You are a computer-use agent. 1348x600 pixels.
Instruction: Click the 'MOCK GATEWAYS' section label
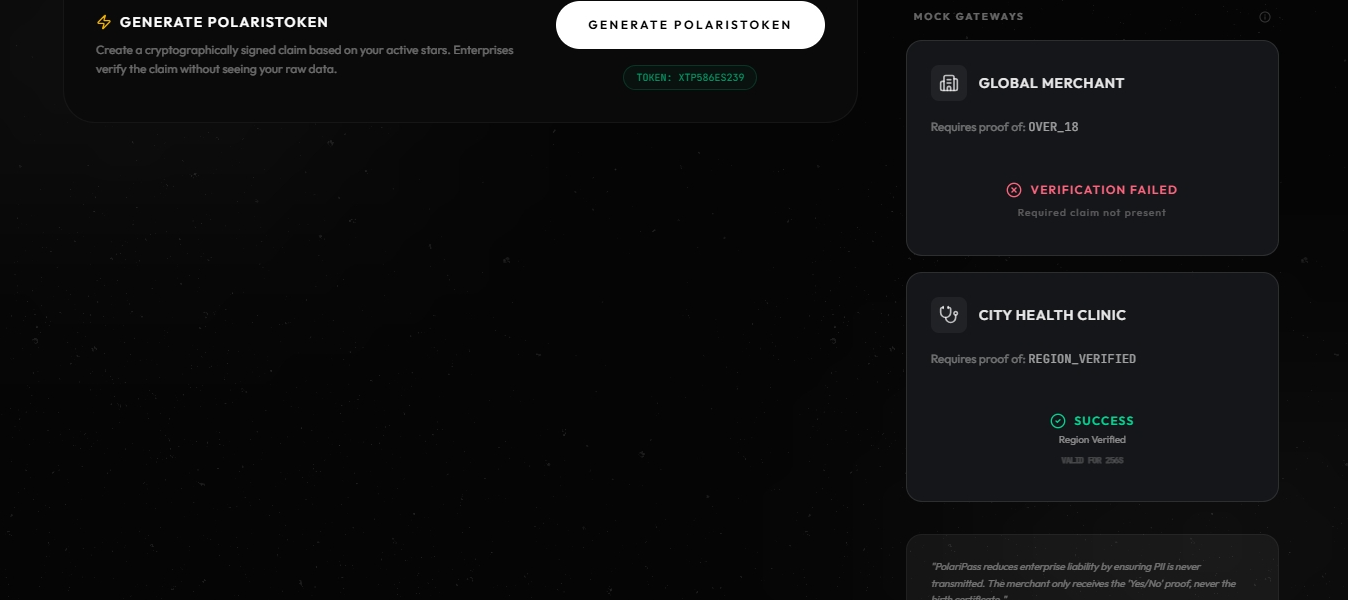pos(969,17)
